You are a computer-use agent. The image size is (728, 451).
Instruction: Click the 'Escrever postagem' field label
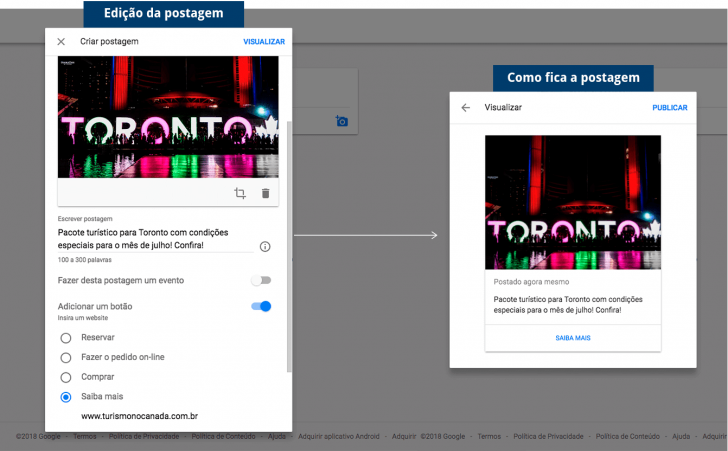coord(85,219)
